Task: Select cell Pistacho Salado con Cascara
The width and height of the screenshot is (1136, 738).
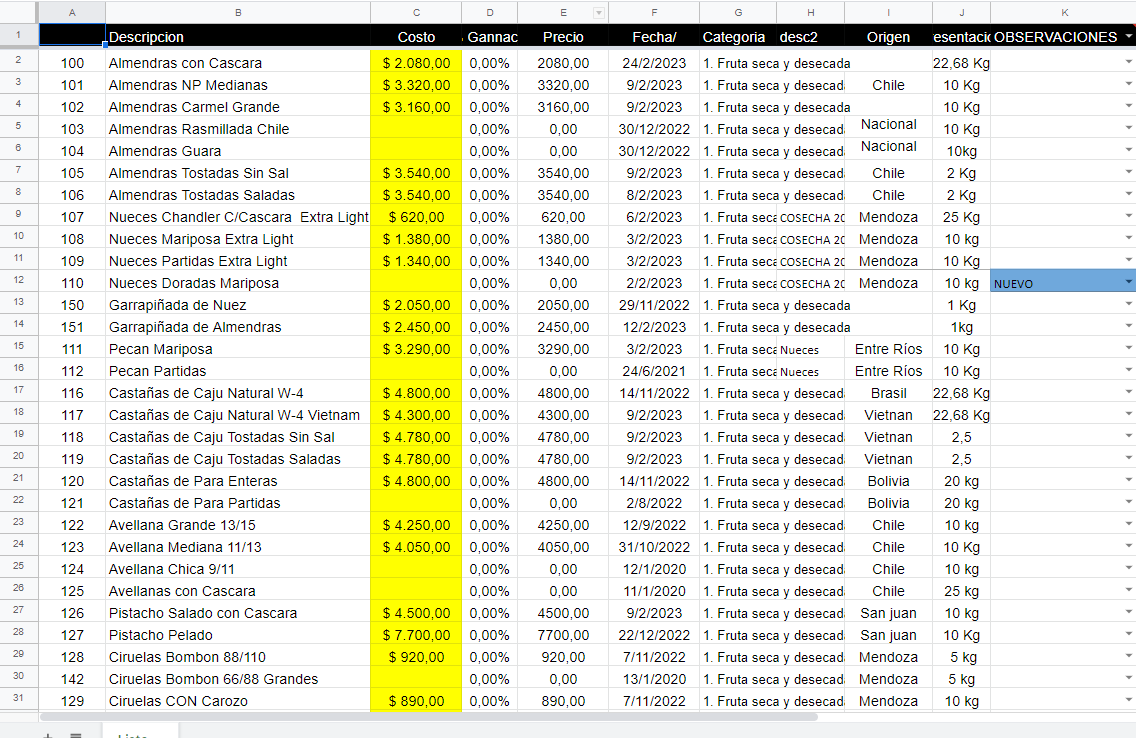Action: coord(238,613)
